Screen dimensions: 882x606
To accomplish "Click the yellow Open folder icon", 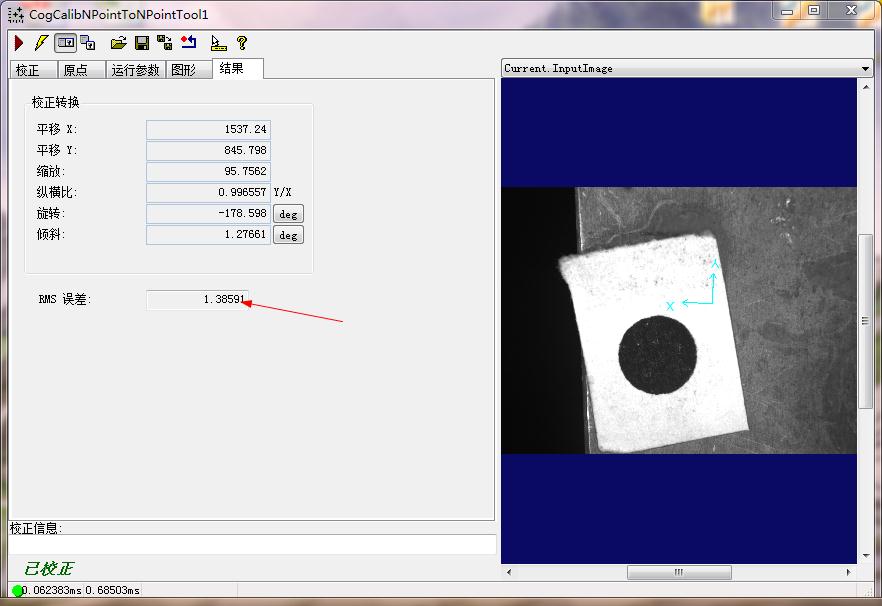I will (118, 43).
